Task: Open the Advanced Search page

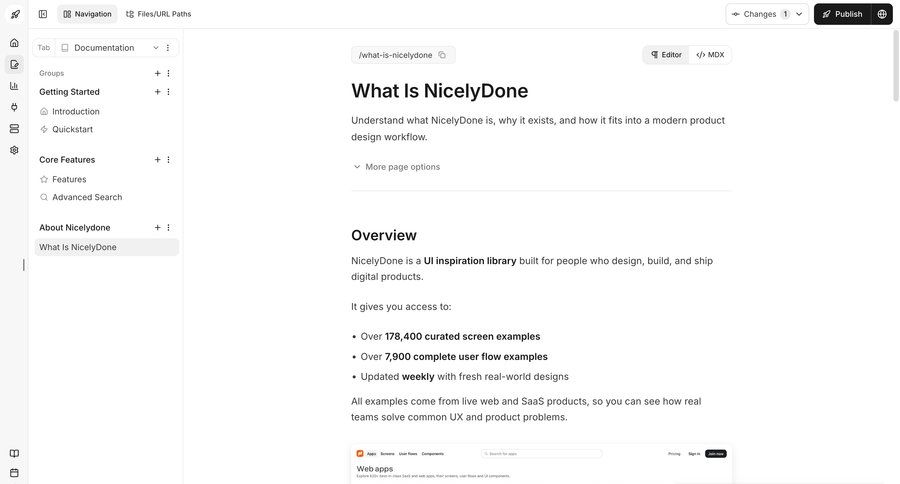Action: click(x=87, y=197)
